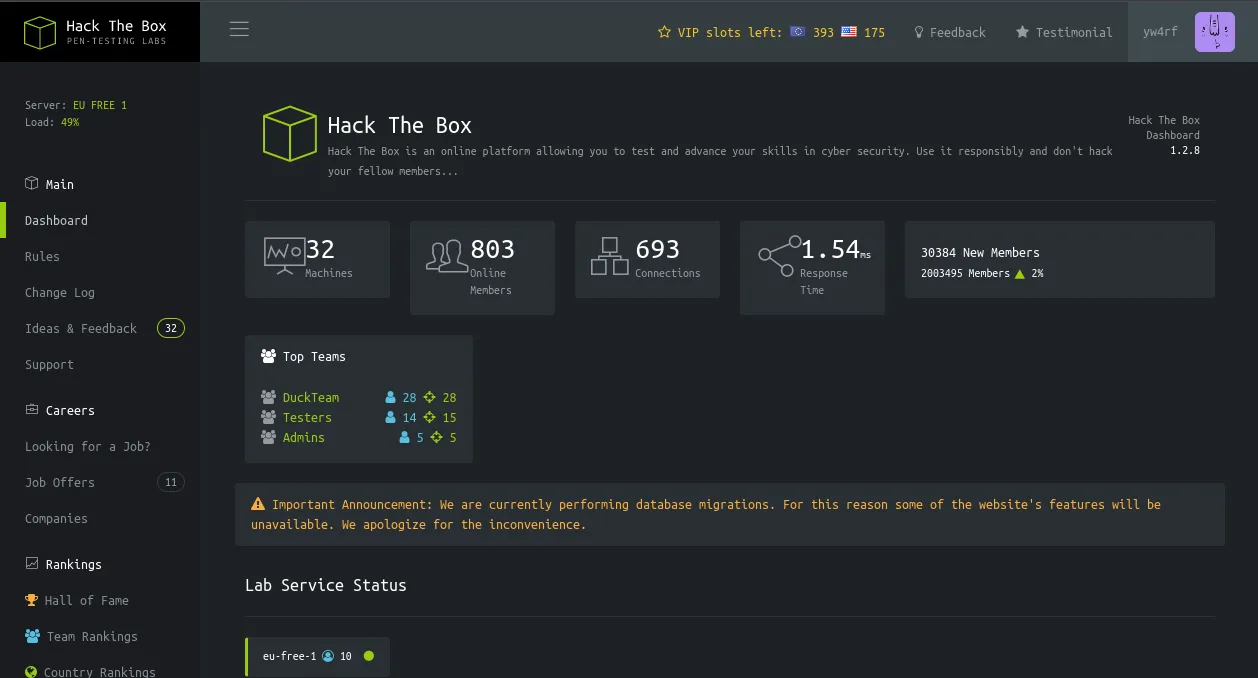Image resolution: width=1258 pixels, height=678 pixels.
Task: Click the VIP slots star icon
Action: click(x=664, y=32)
